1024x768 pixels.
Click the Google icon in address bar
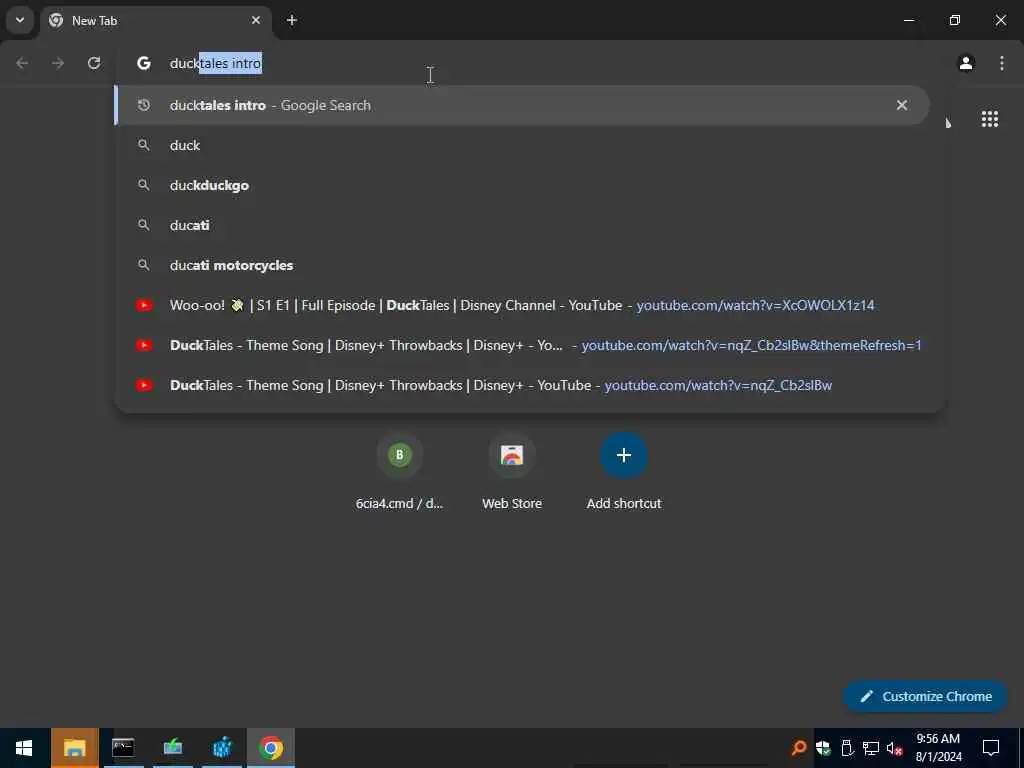pyautogui.click(x=144, y=63)
